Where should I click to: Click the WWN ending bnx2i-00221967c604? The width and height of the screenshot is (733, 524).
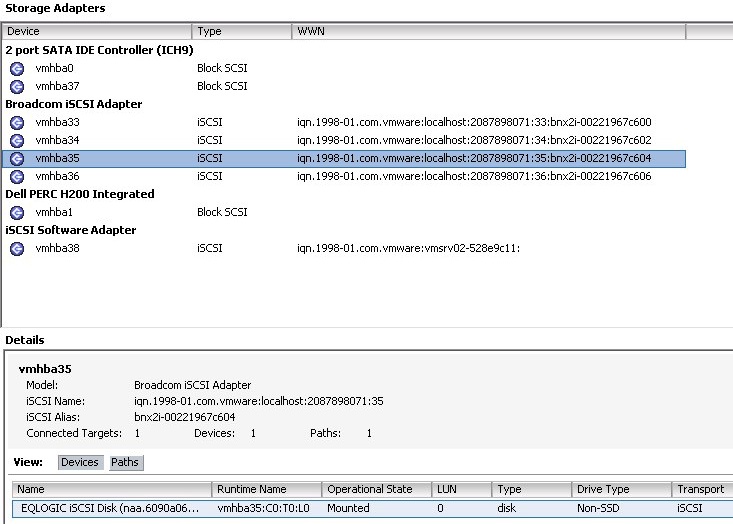(474, 158)
